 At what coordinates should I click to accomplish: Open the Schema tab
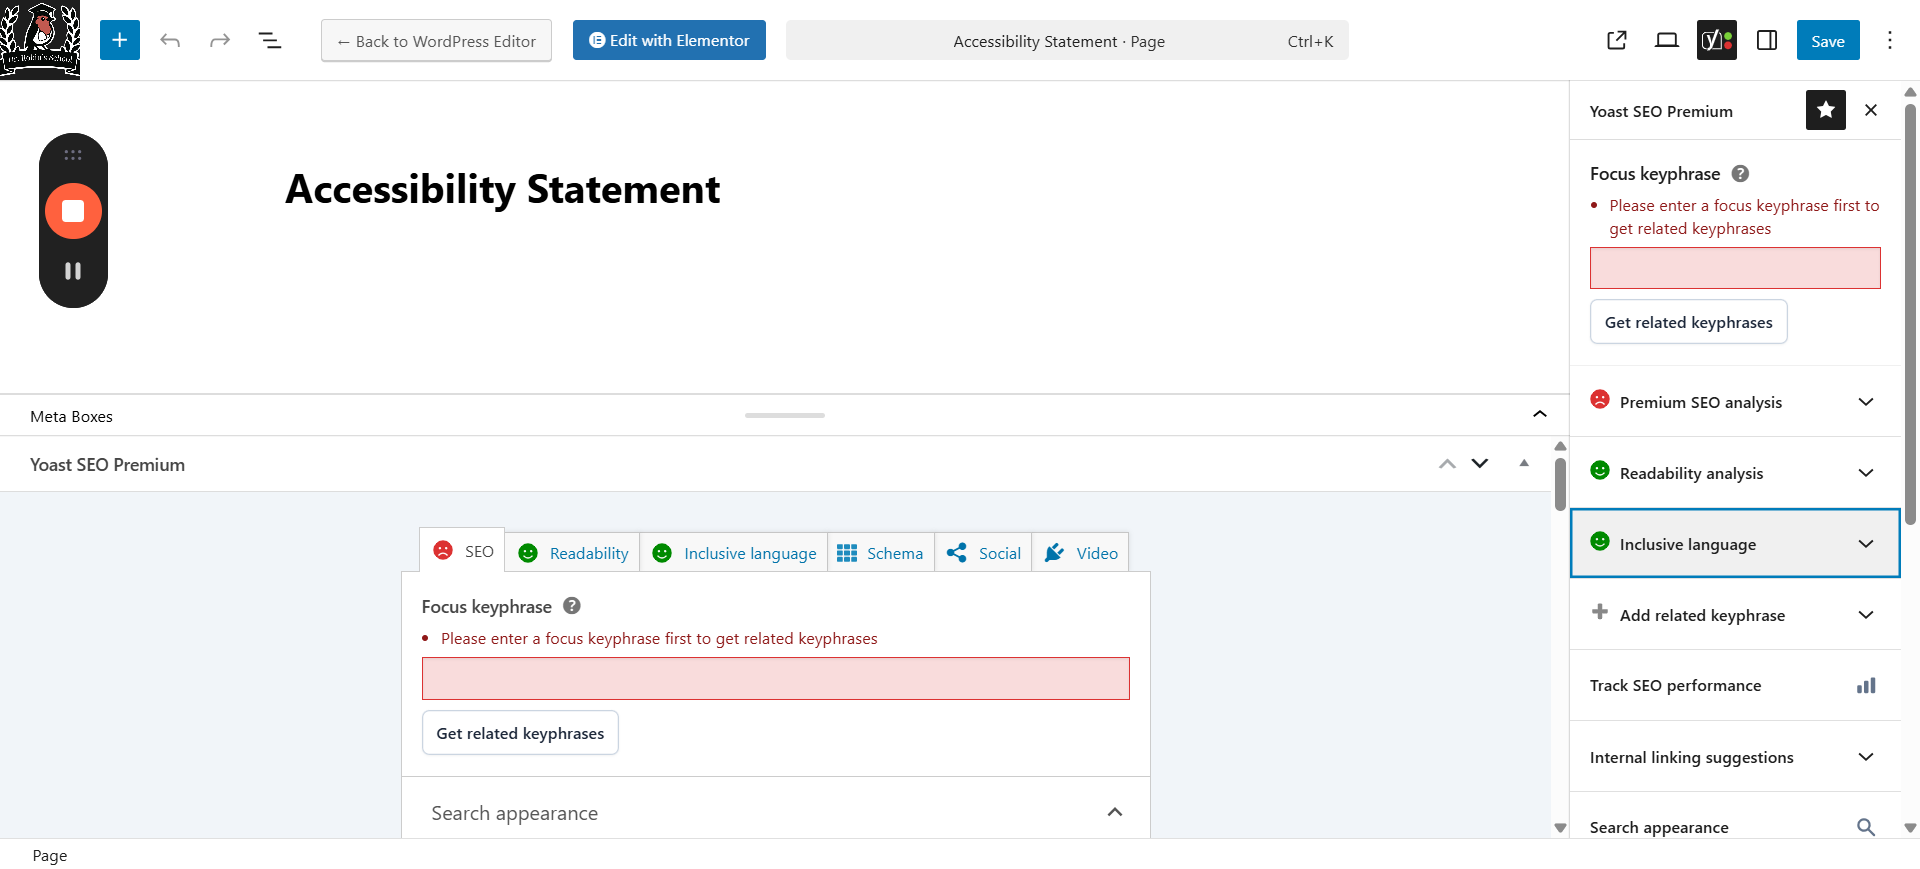pyautogui.click(x=880, y=553)
